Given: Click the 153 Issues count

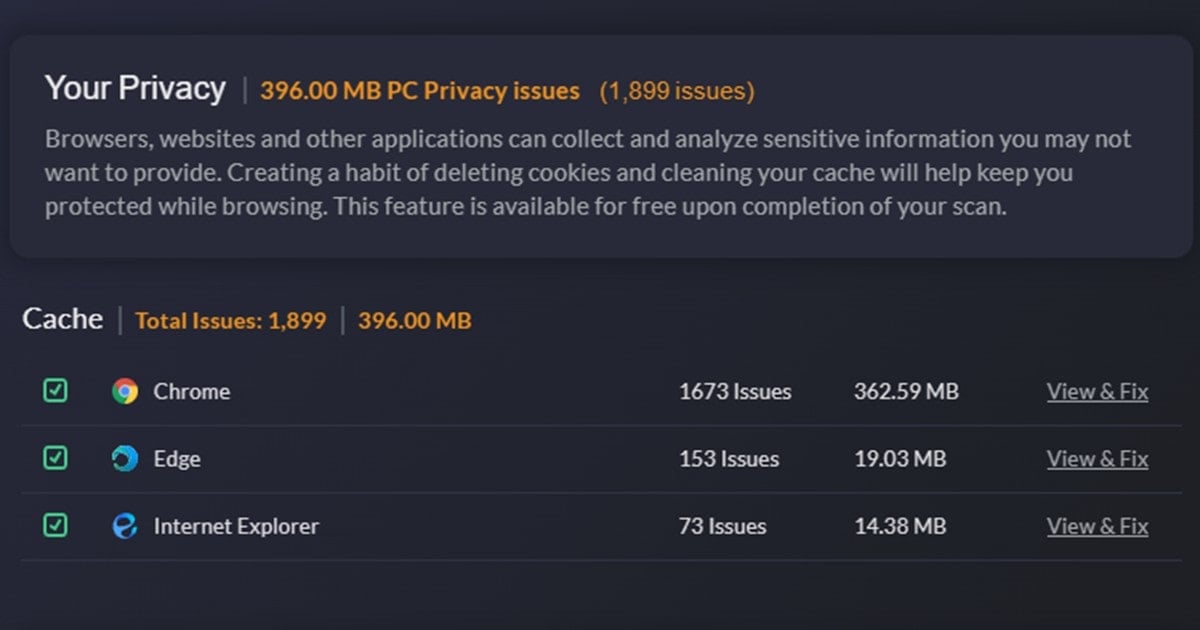Looking at the screenshot, I should [x=729, y=459].
